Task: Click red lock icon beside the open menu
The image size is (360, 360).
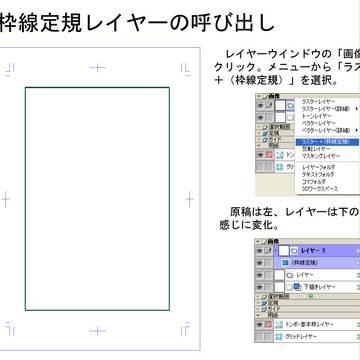Action: (268, 155)
